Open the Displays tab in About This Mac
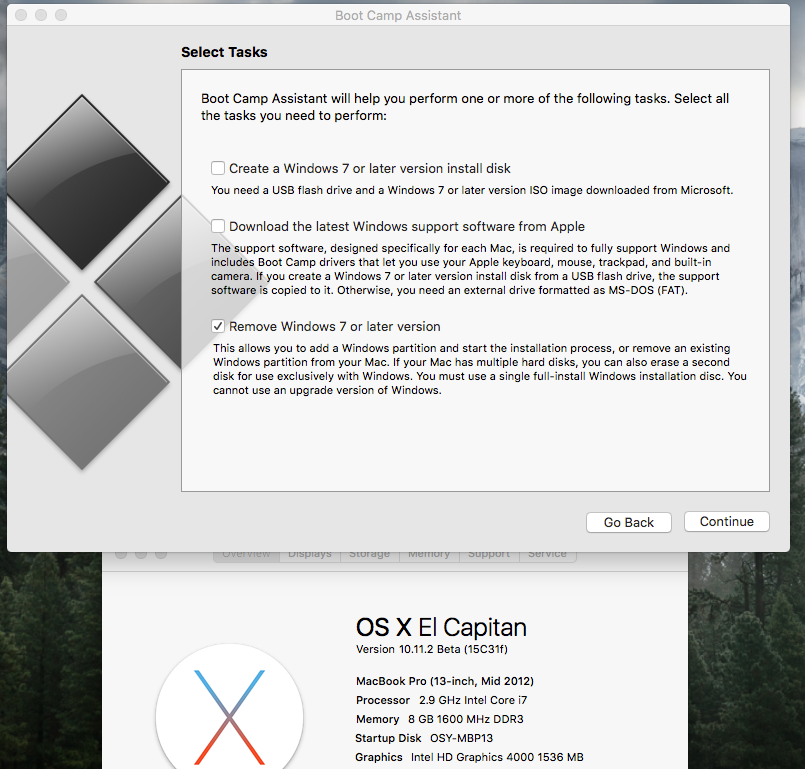 (x=310, y=554)
